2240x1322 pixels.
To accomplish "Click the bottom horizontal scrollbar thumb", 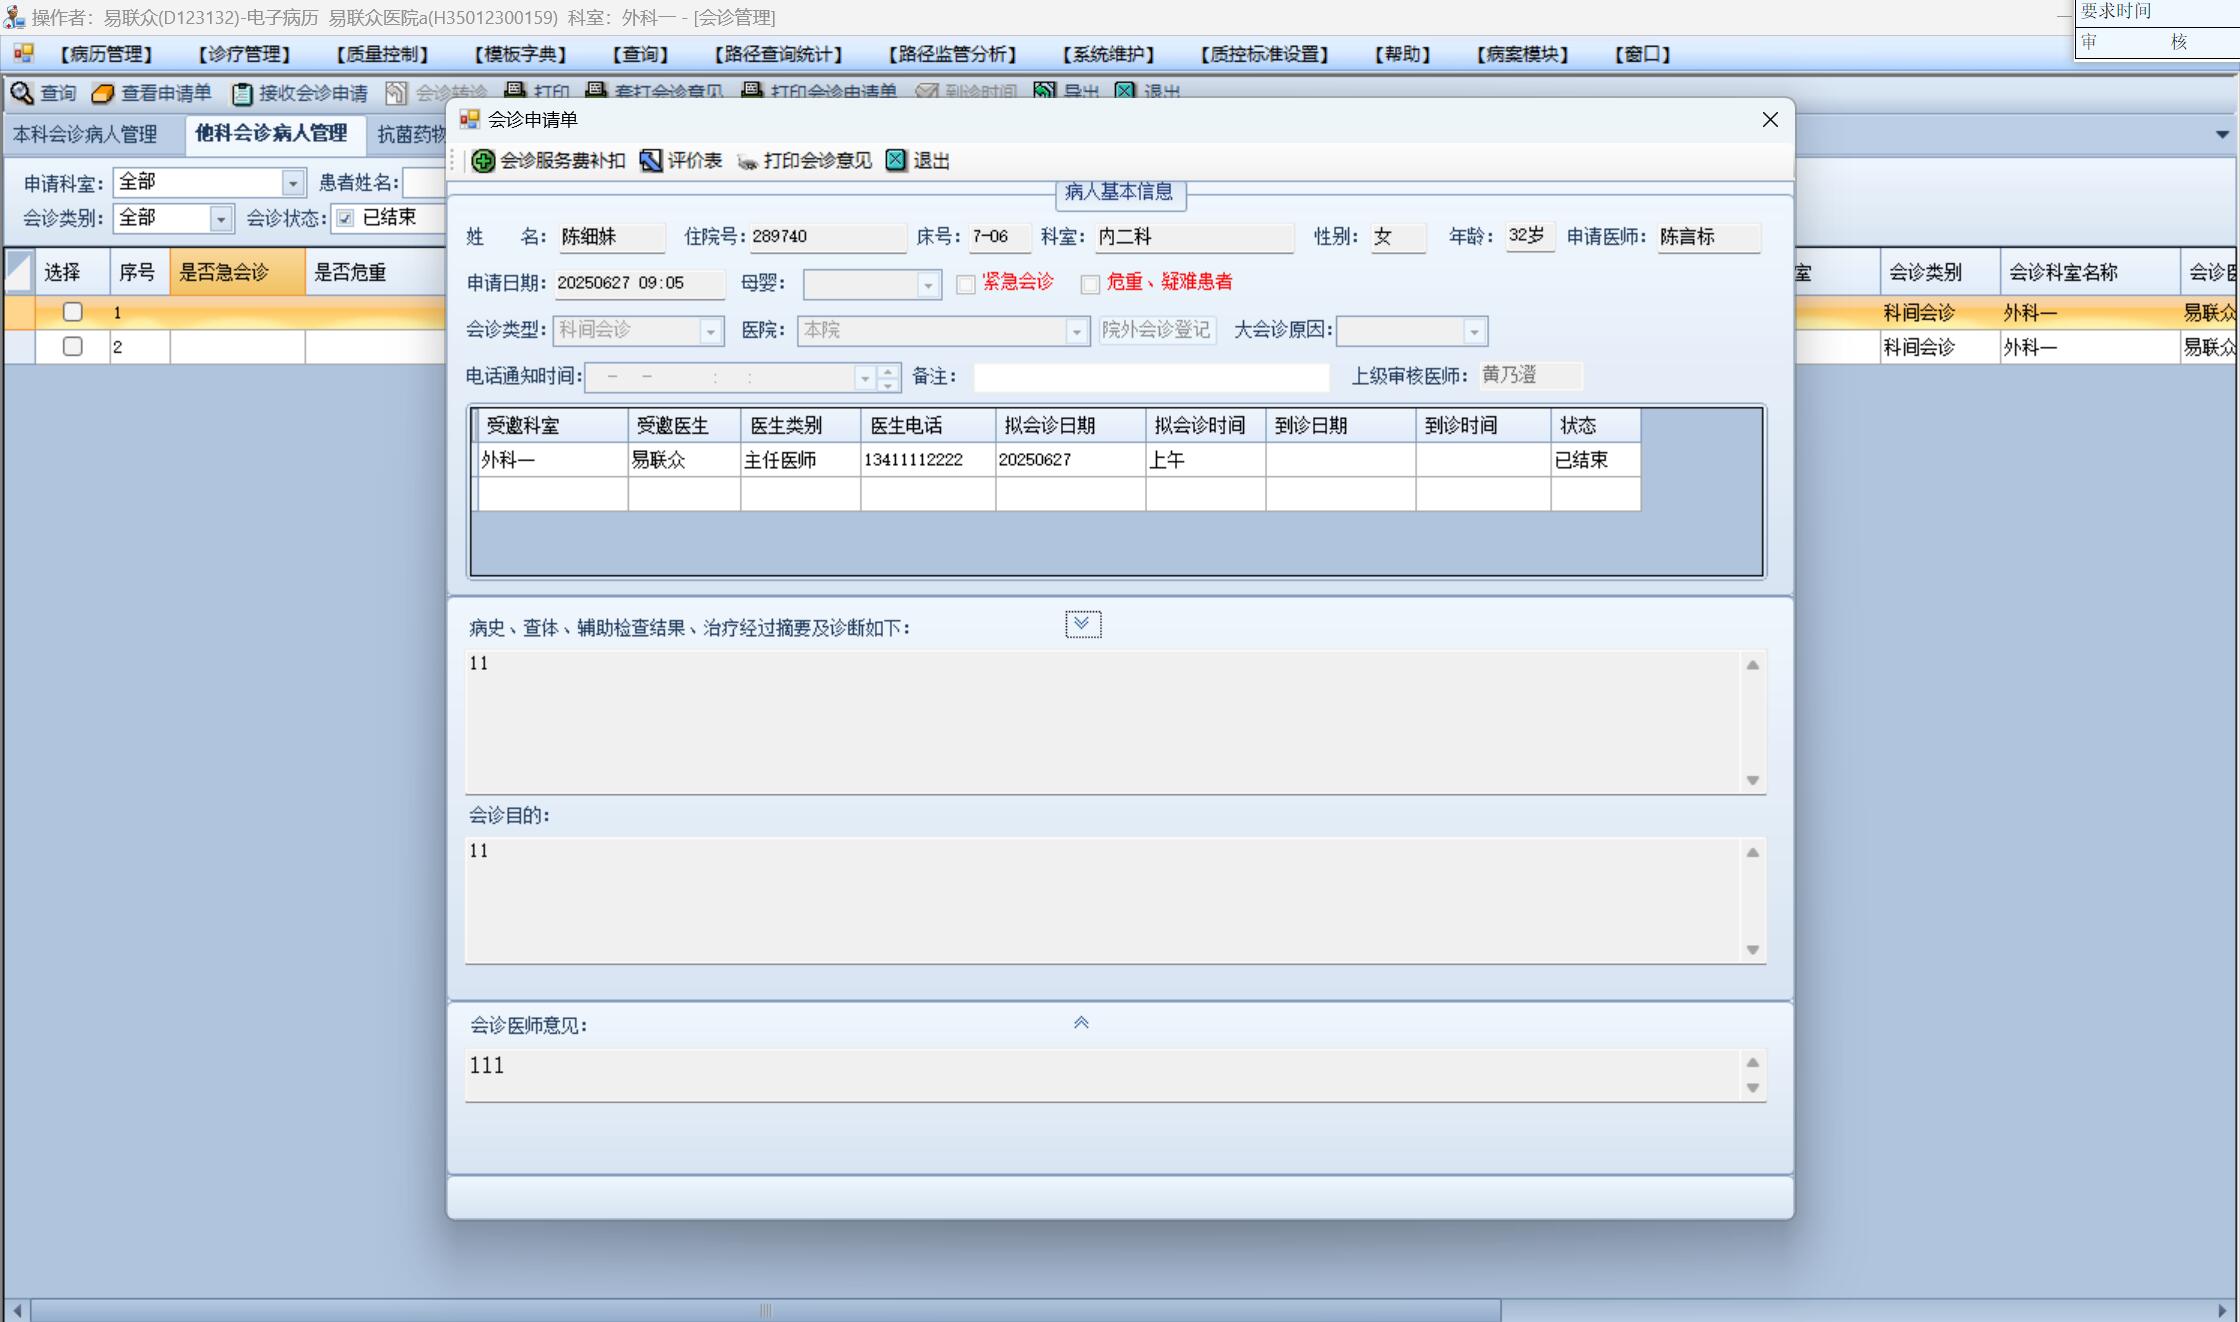I will pos(765,1310).
